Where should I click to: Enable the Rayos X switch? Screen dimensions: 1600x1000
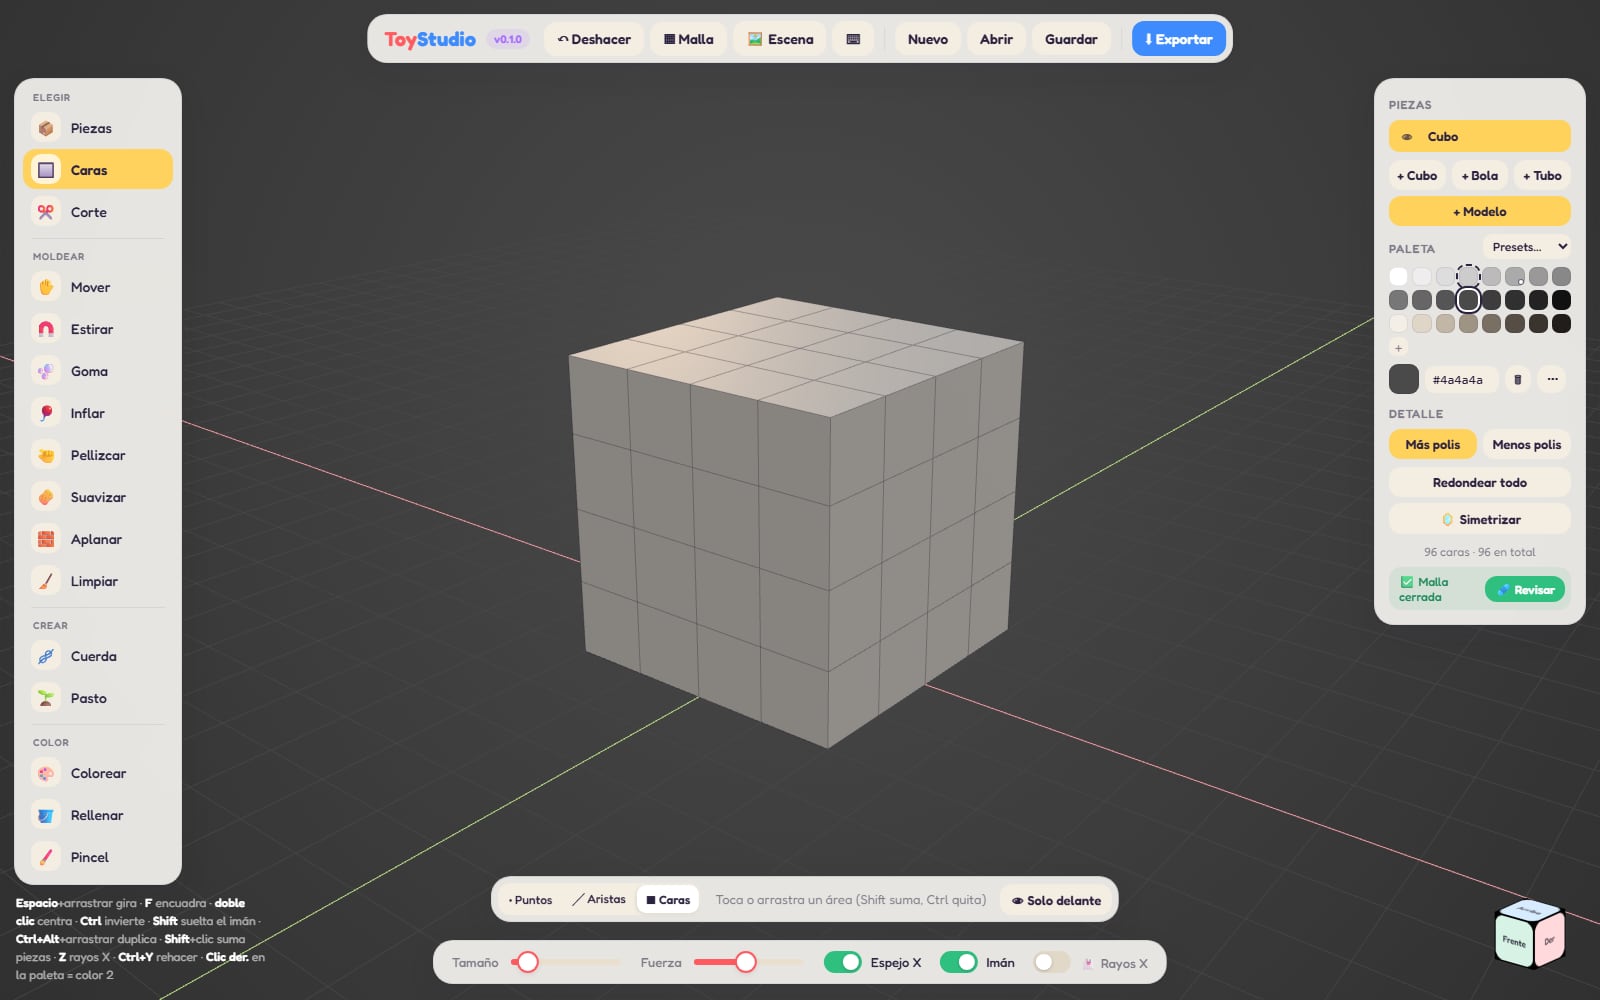[1051, 962]
